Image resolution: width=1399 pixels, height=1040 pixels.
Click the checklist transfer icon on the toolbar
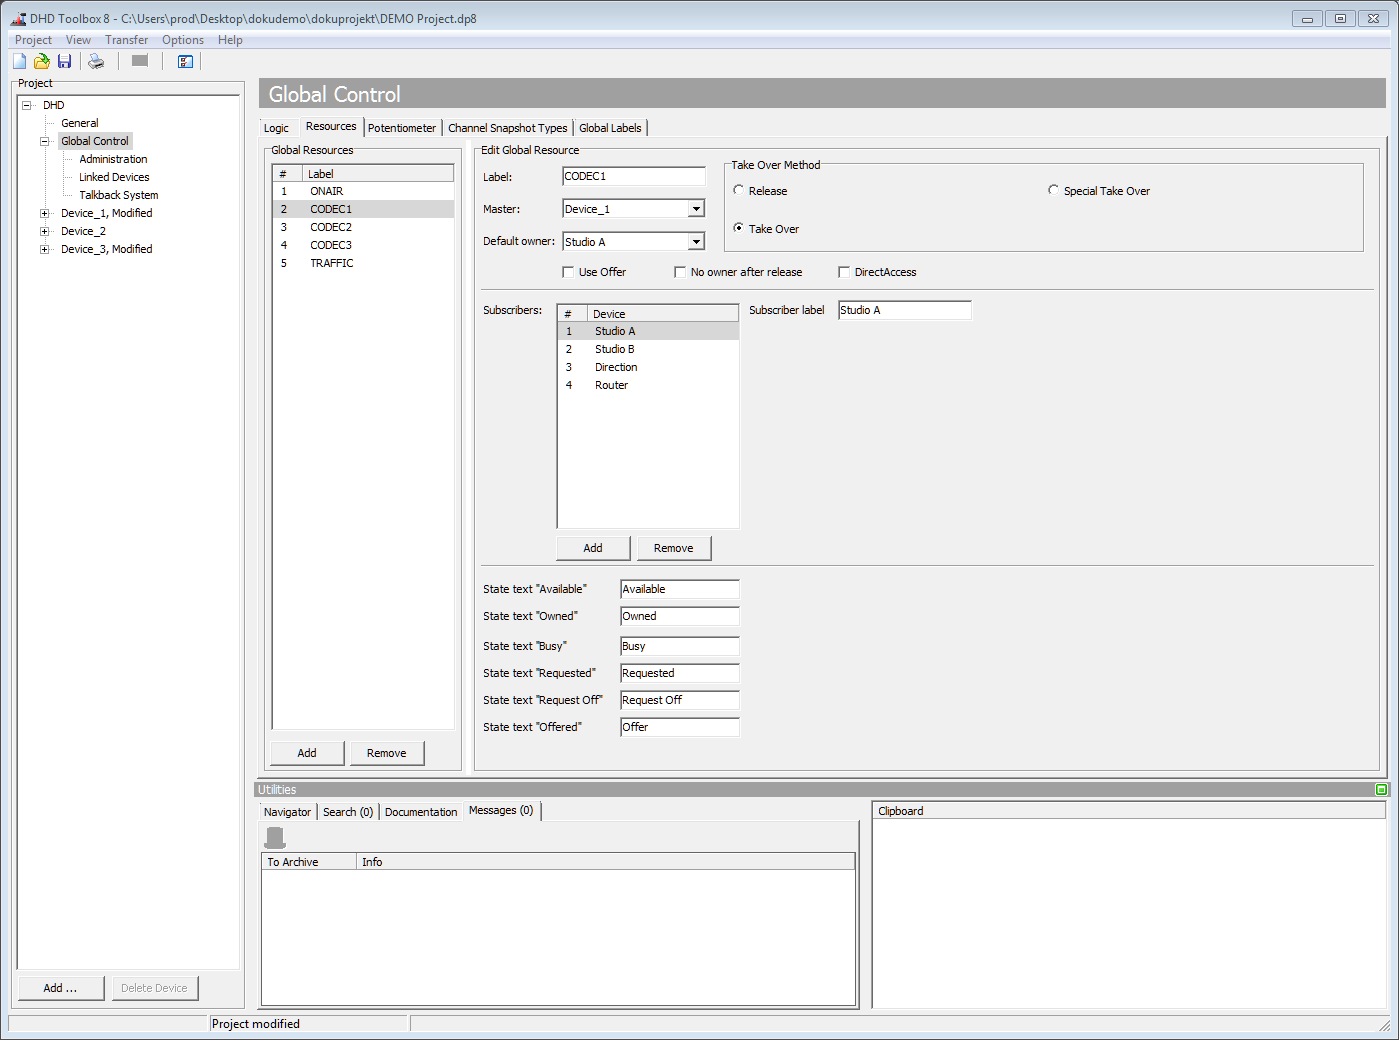point(185,61)
